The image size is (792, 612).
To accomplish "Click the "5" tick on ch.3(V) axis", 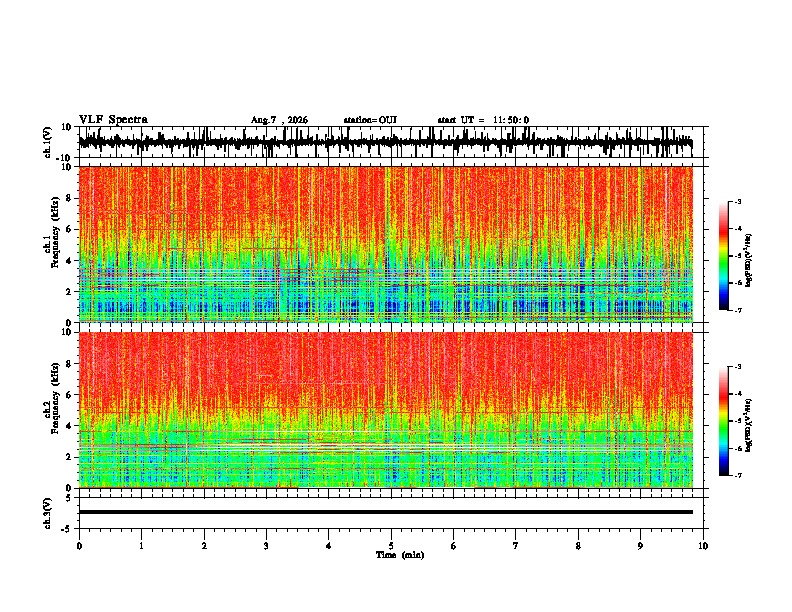I will 69,498.
